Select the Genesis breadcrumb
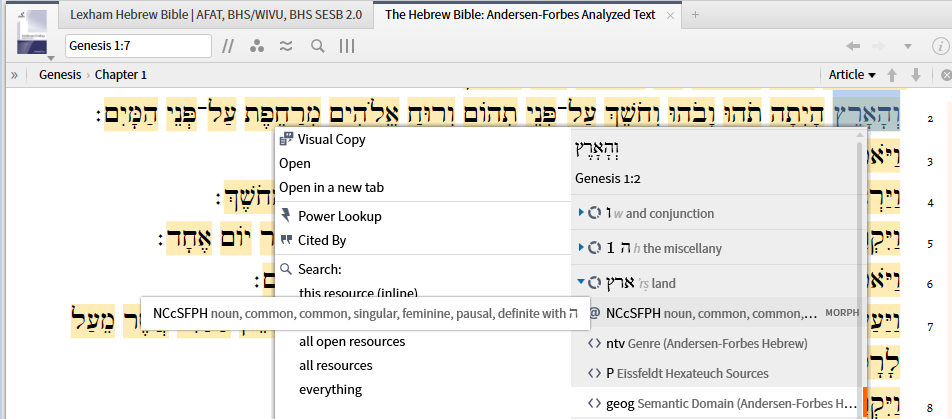Viewport: 952px width, 419px height. [x=60, y=75]
